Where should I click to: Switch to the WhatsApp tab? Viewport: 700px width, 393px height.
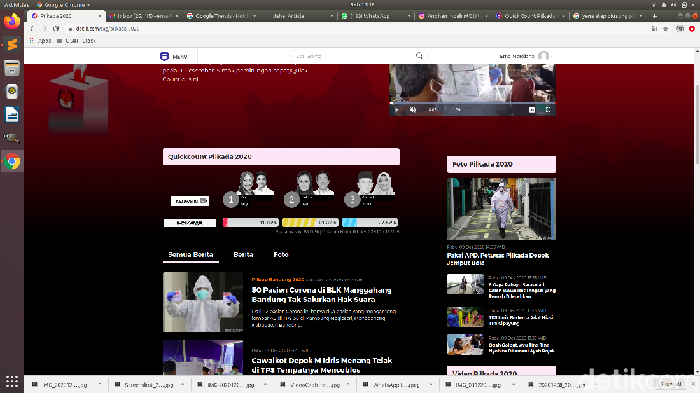pos(375,16)
